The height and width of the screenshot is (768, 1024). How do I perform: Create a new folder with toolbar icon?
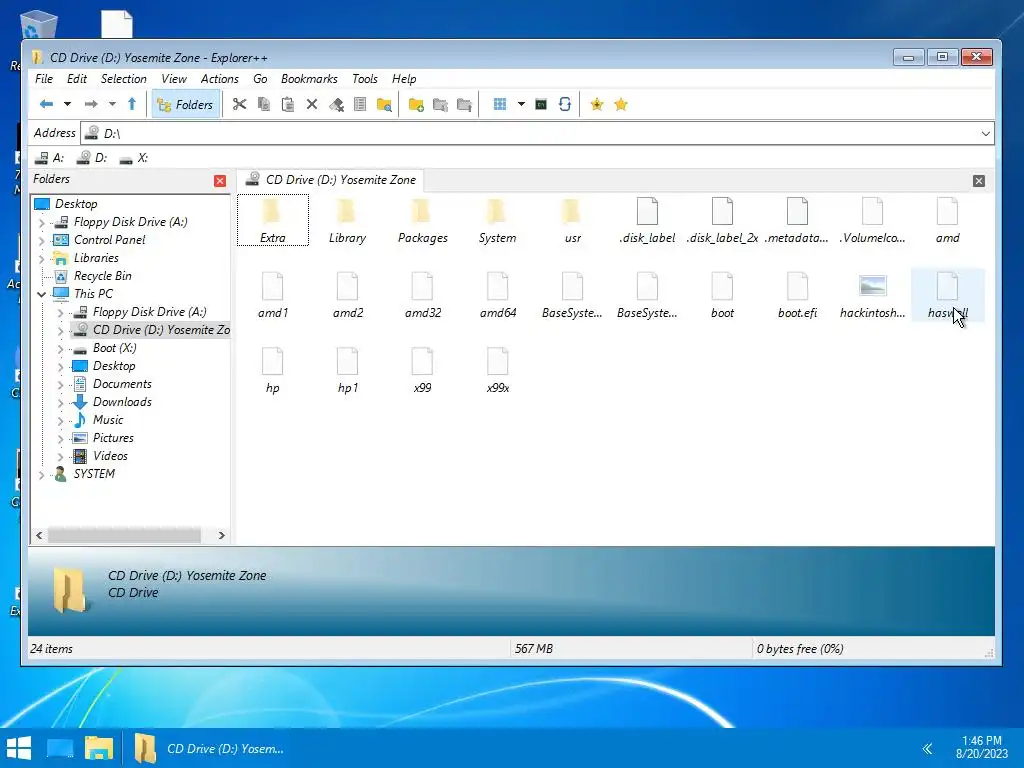416,104
